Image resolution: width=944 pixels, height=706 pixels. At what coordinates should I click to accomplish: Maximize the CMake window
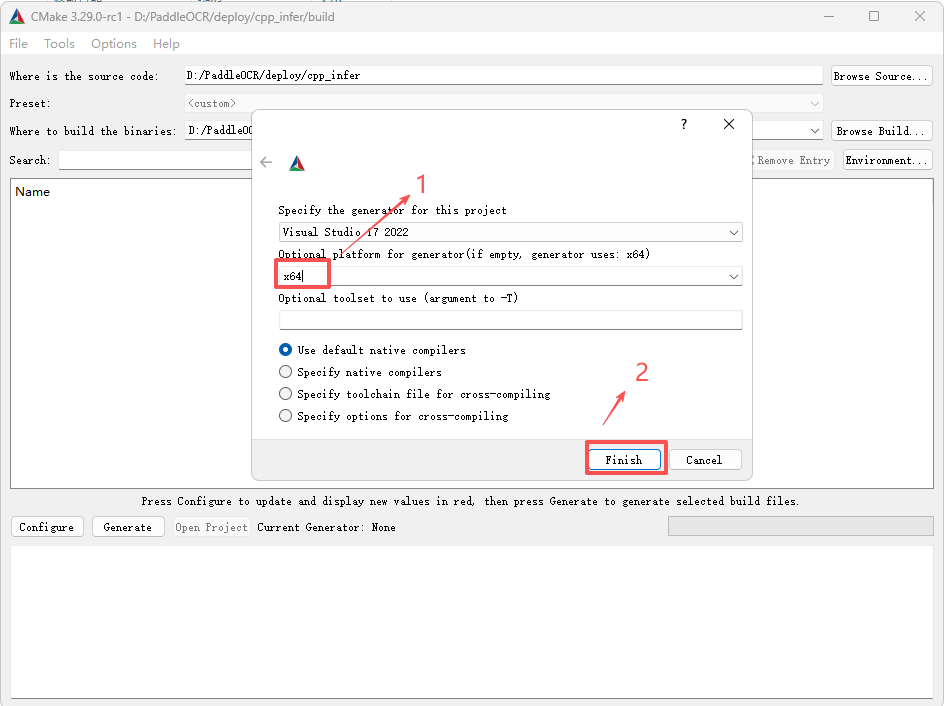(874, 17)
